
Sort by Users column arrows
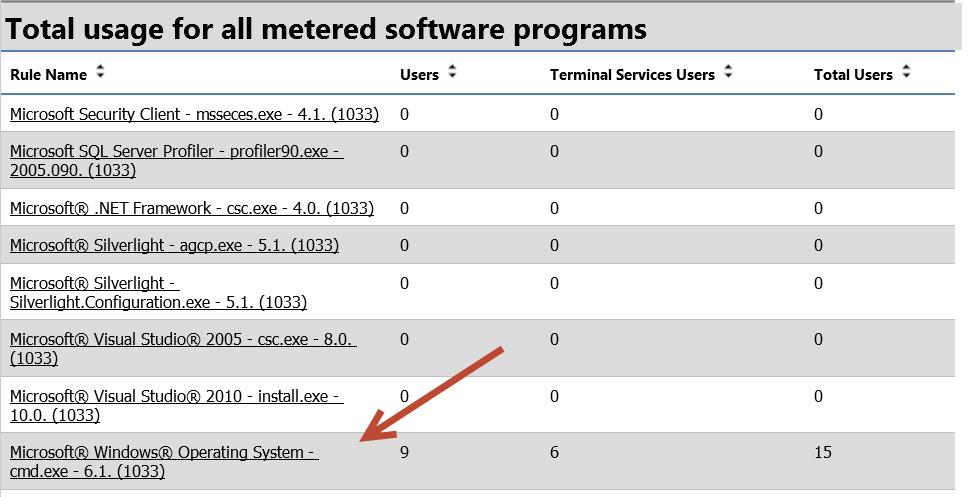coord(452,73)
